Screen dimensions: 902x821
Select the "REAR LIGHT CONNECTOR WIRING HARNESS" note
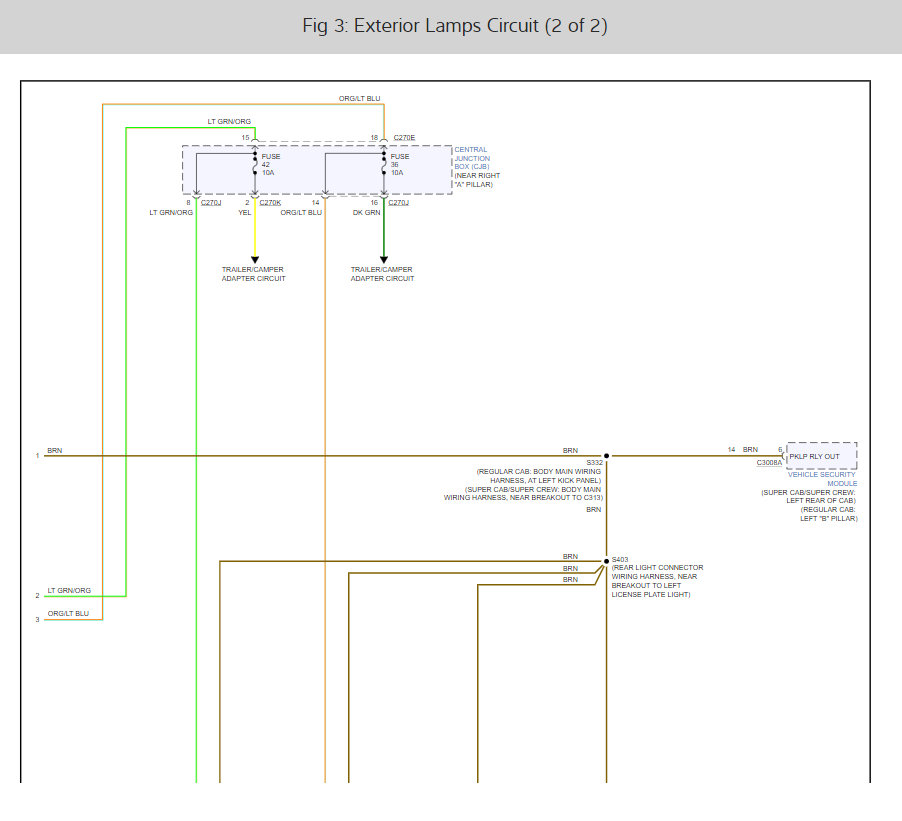[x=657, y=572]
